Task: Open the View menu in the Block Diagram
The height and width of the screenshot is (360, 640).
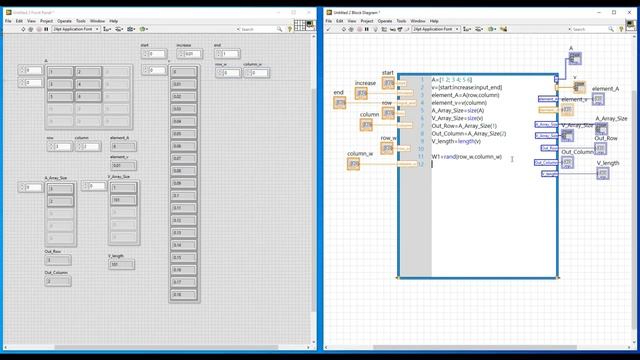Action: [x=351, y=21]
